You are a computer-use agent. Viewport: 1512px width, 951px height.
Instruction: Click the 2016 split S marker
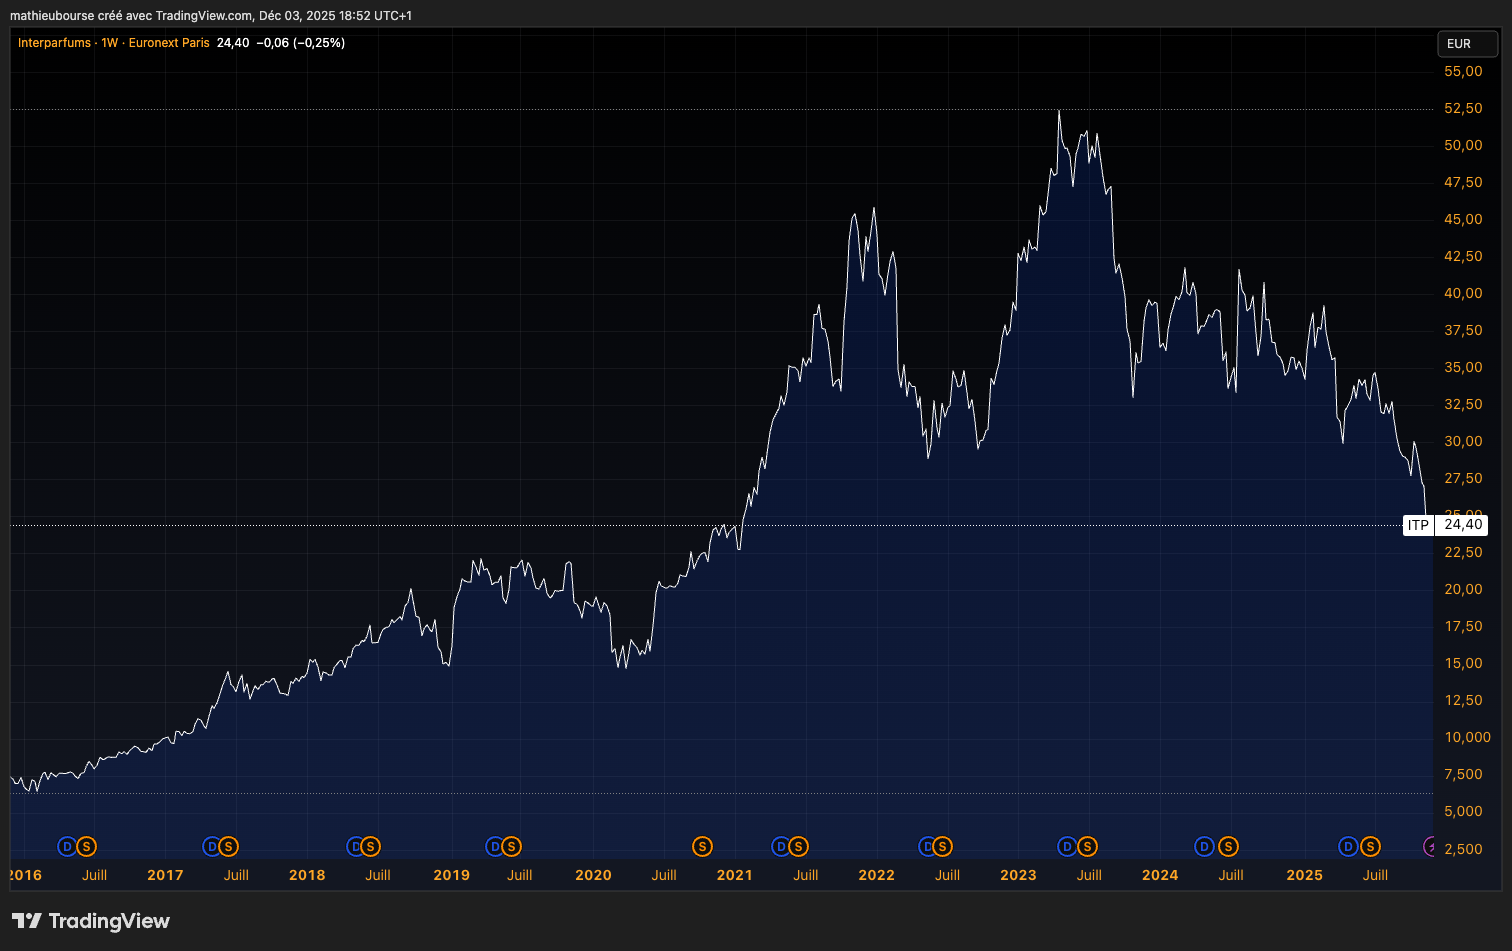(x=87, y=847)
